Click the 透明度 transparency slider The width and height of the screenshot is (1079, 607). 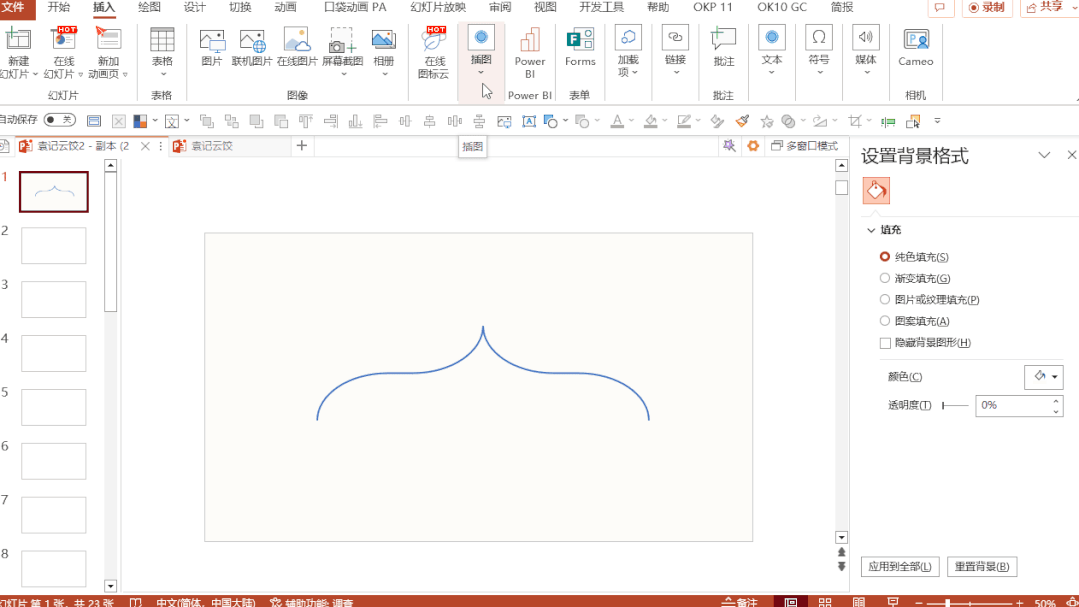[x=954, y=405]
